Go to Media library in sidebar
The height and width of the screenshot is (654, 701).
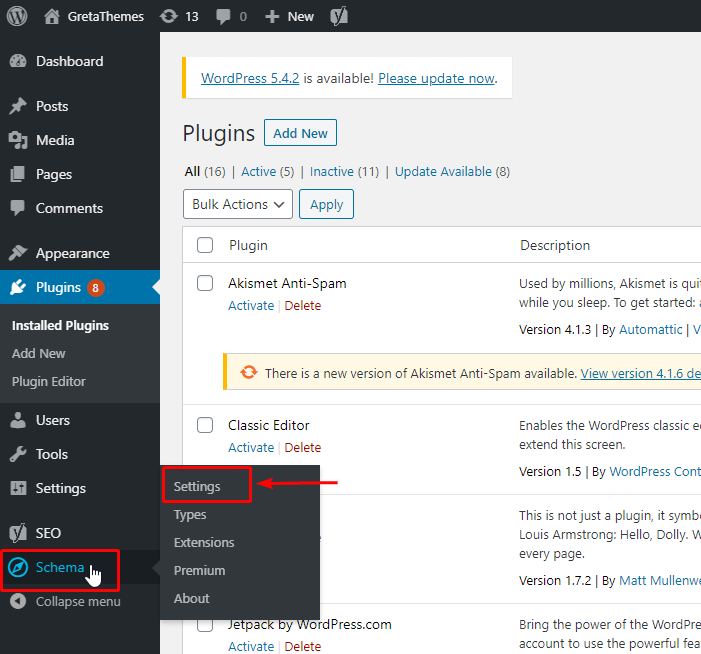tap(55, 140)
